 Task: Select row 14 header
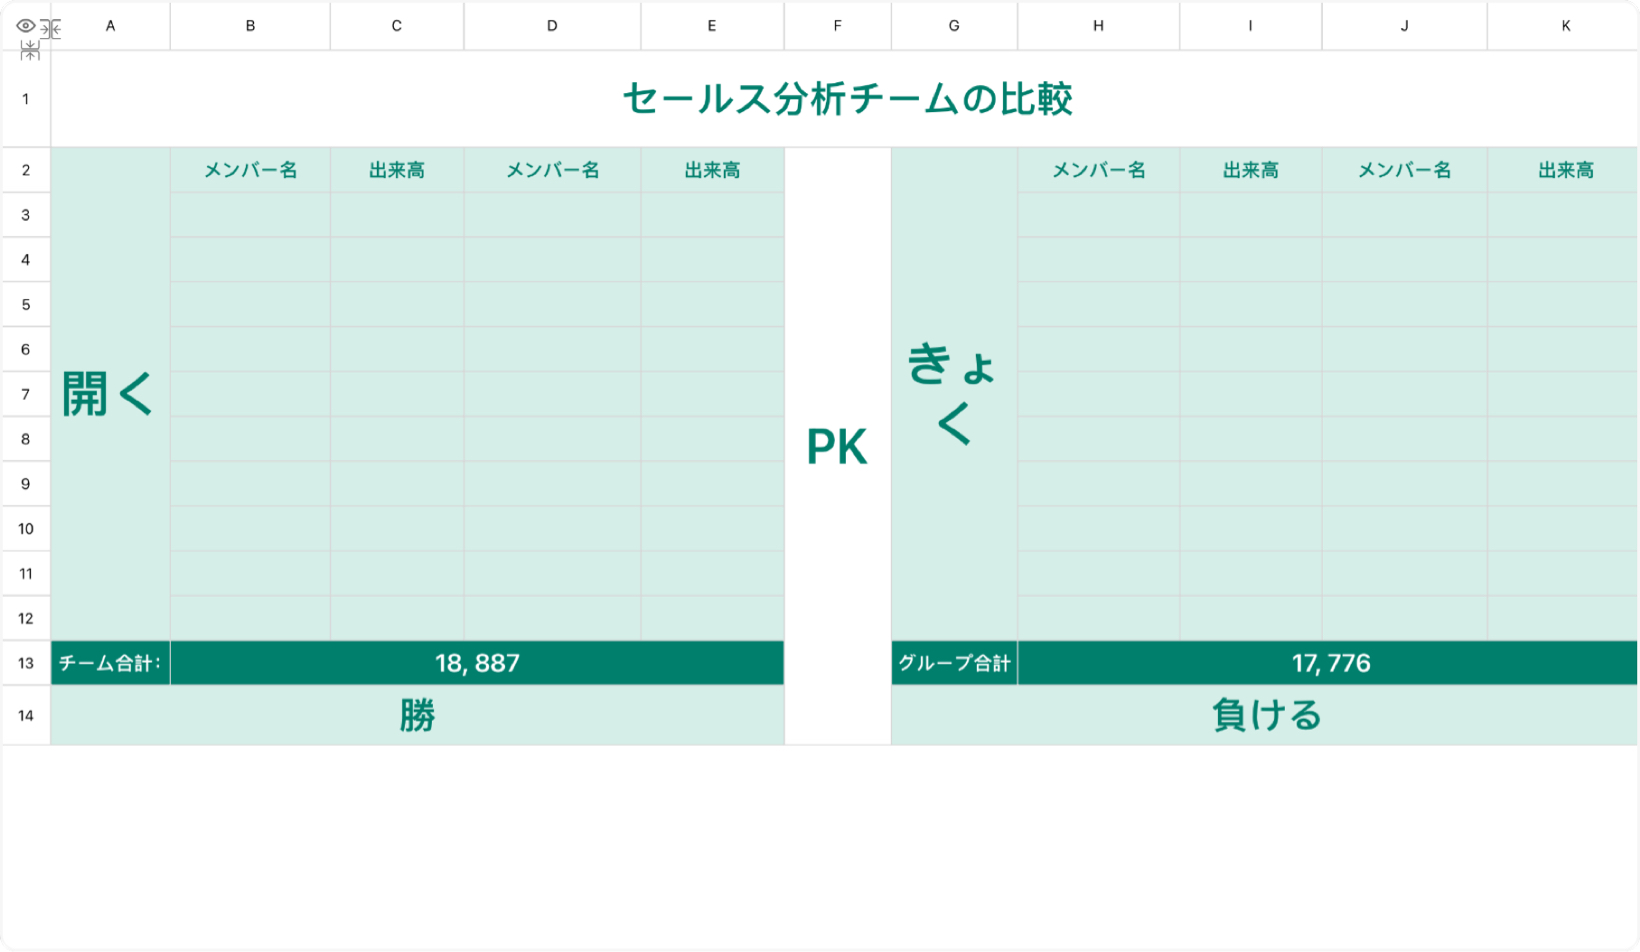click(26, 715)
